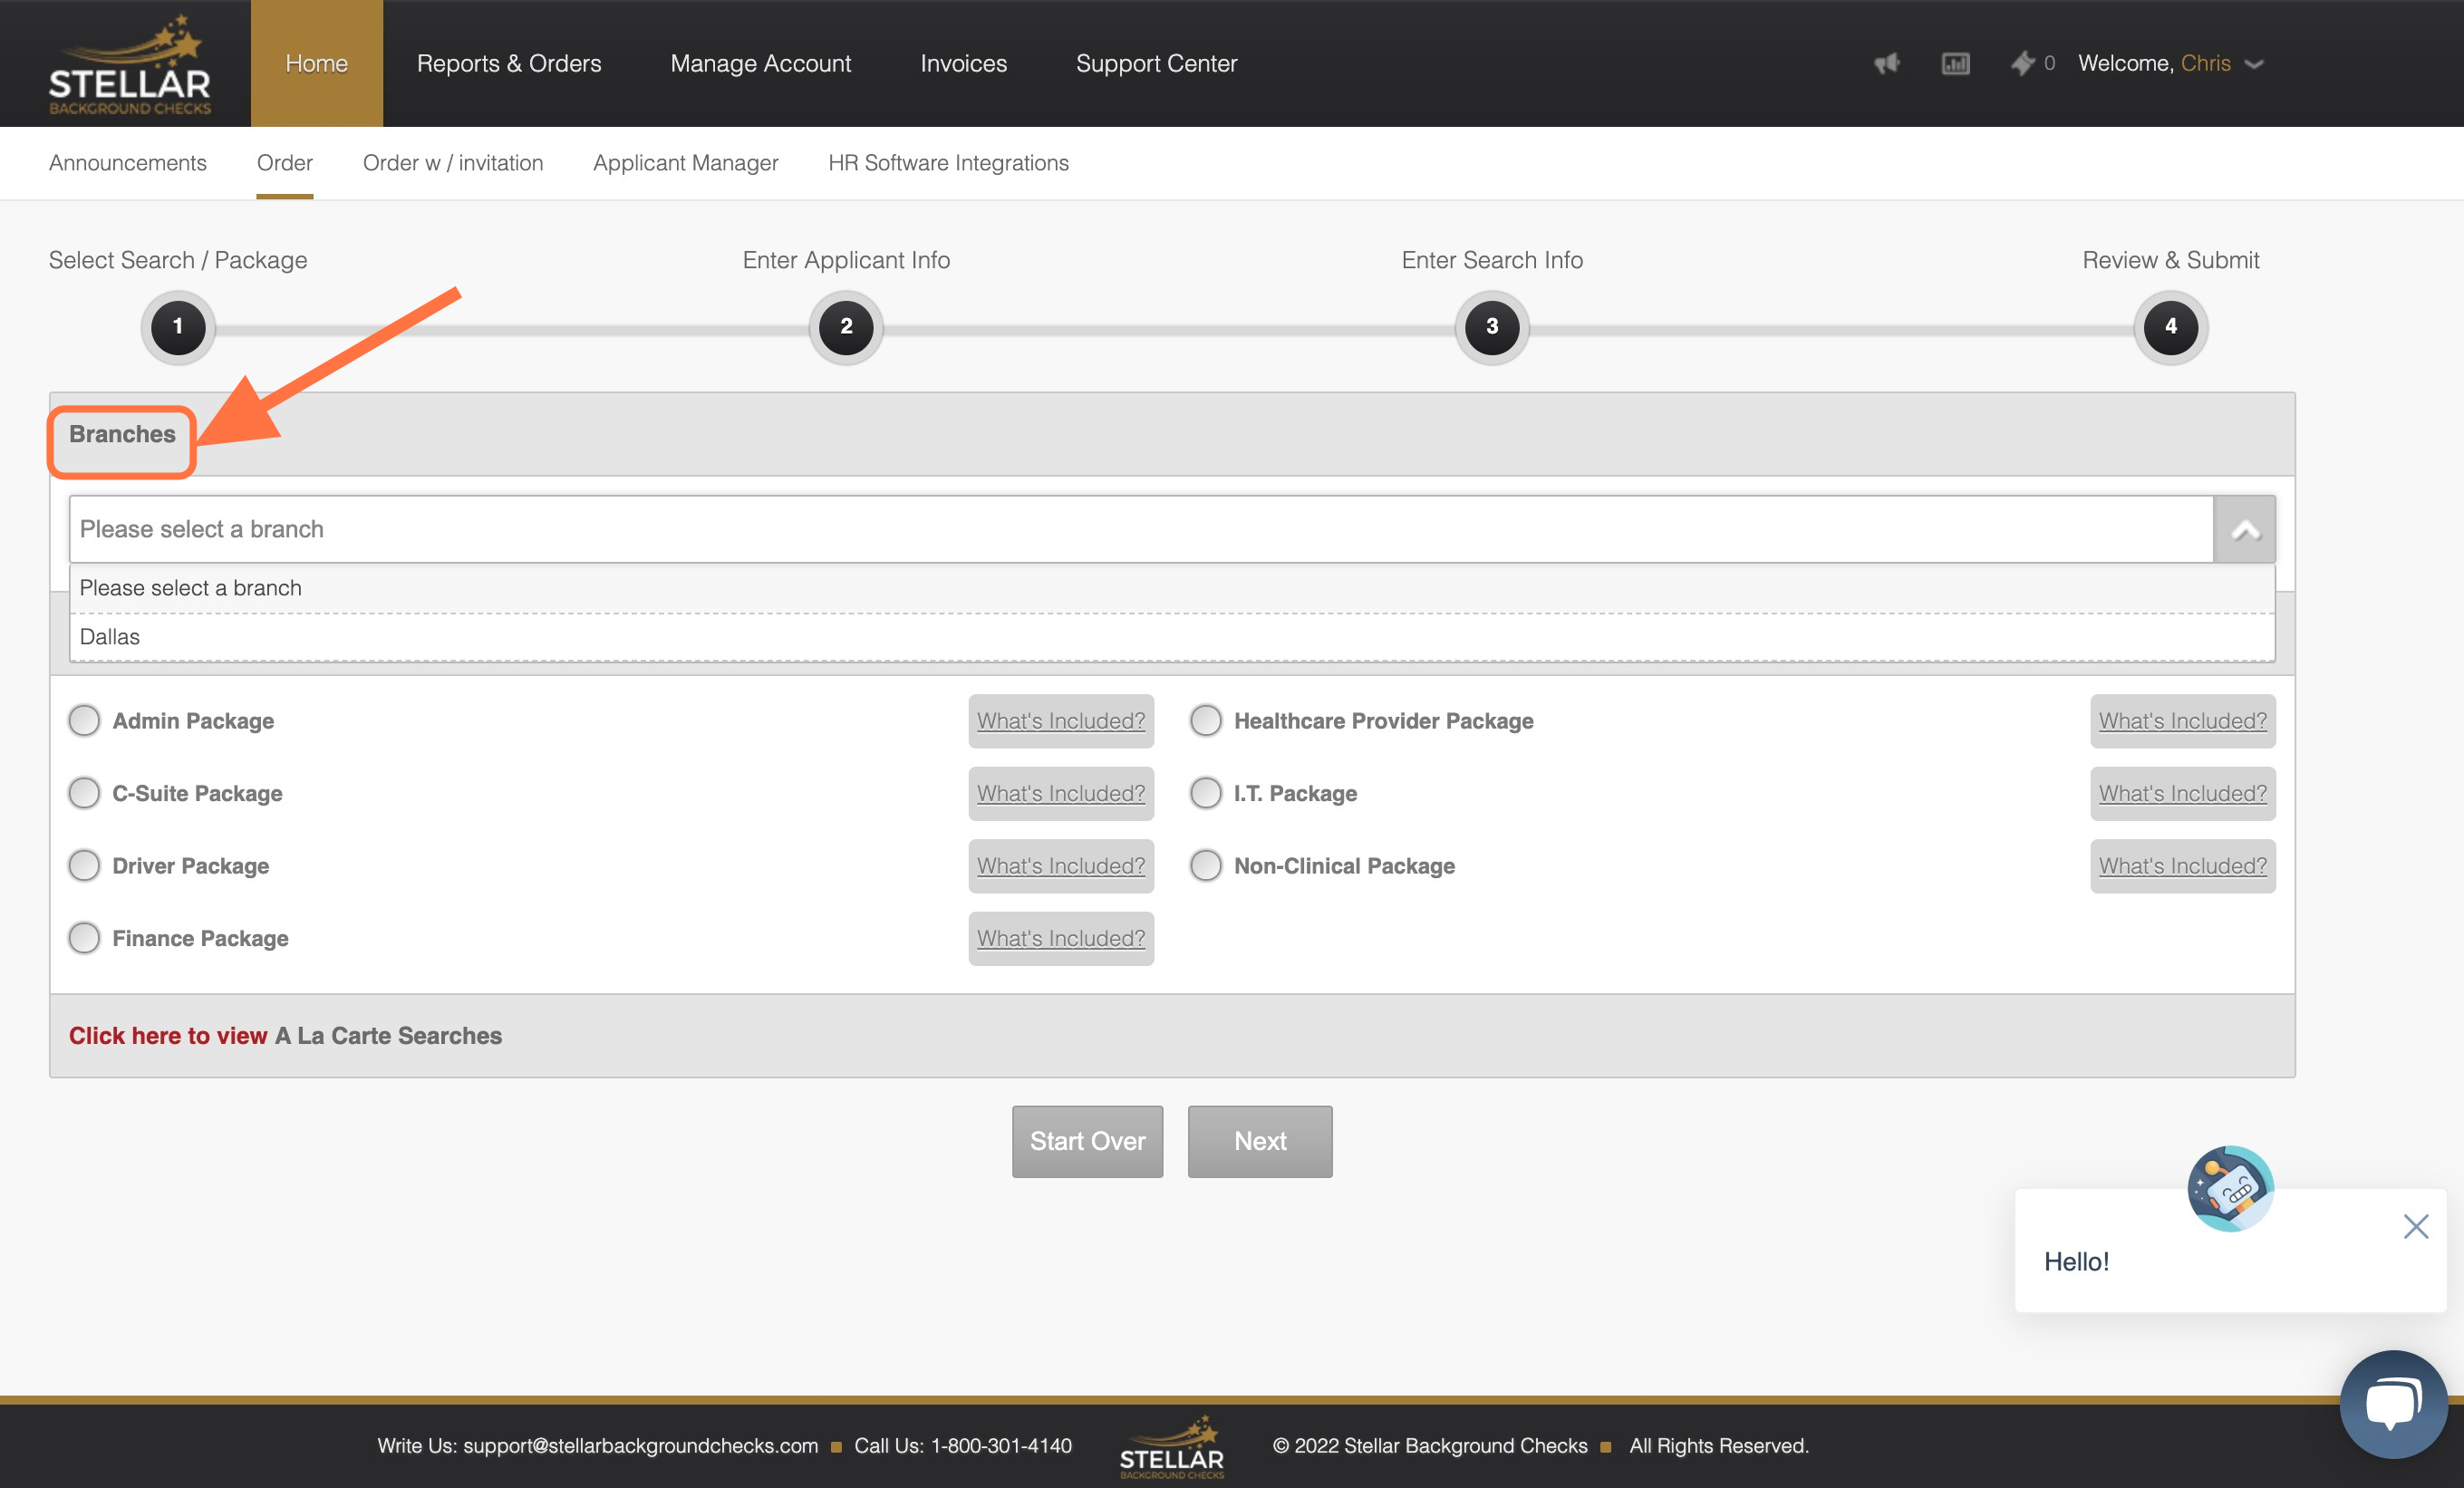The width and height of the screenshot is (2464, 1488).
Task: View What's Included for C-Suite Package
Action: click(x=1061, y=793)
